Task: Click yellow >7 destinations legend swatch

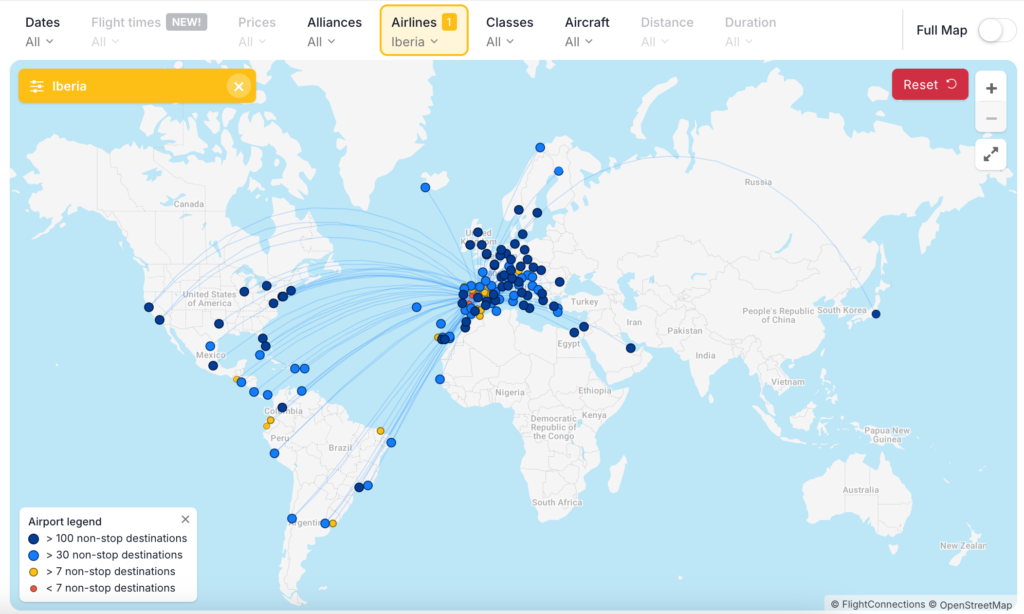Action: click(x=33, y=572)
